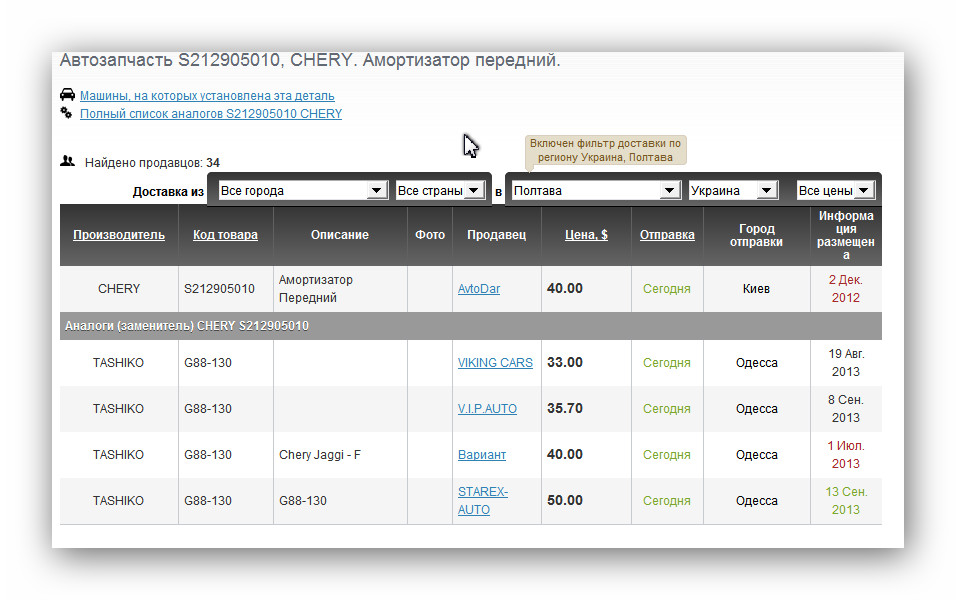Click the '19 Авг. 2013' date cell
This screenshot has height=600, width=956.
click(x=846, y=363)
